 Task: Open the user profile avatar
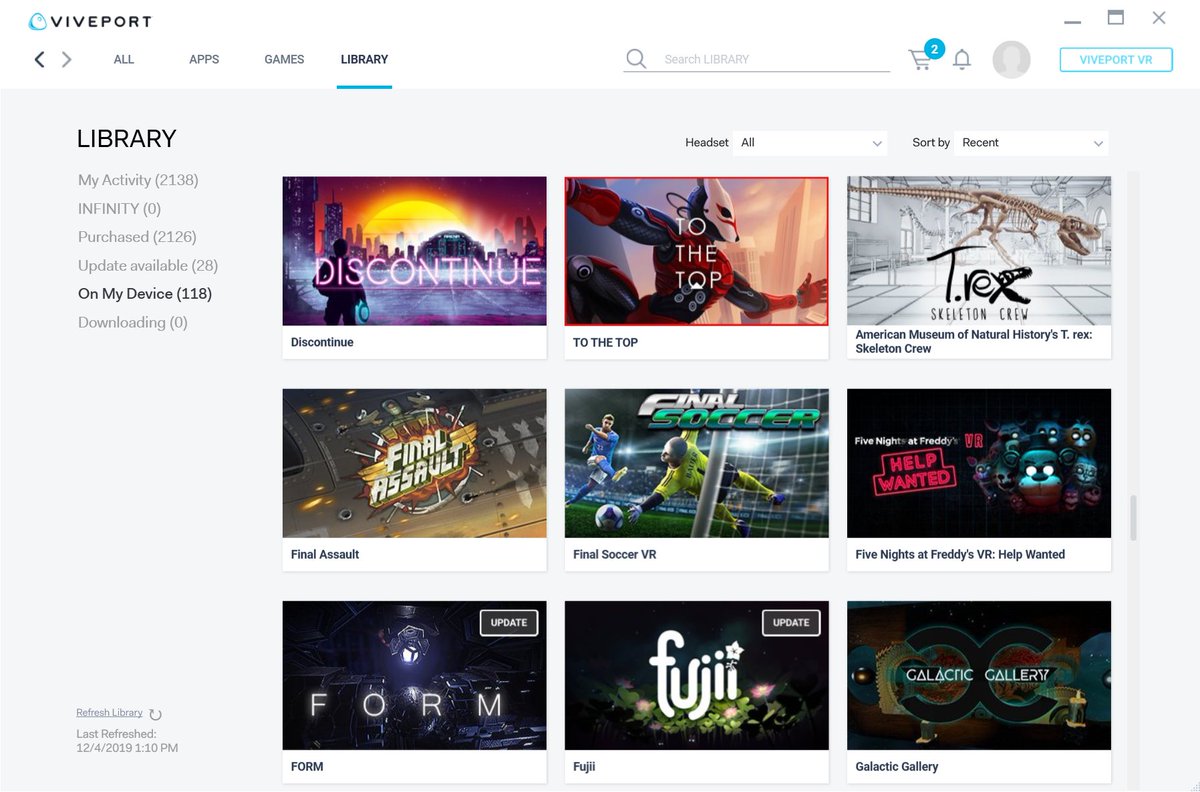pos(1011,60)
